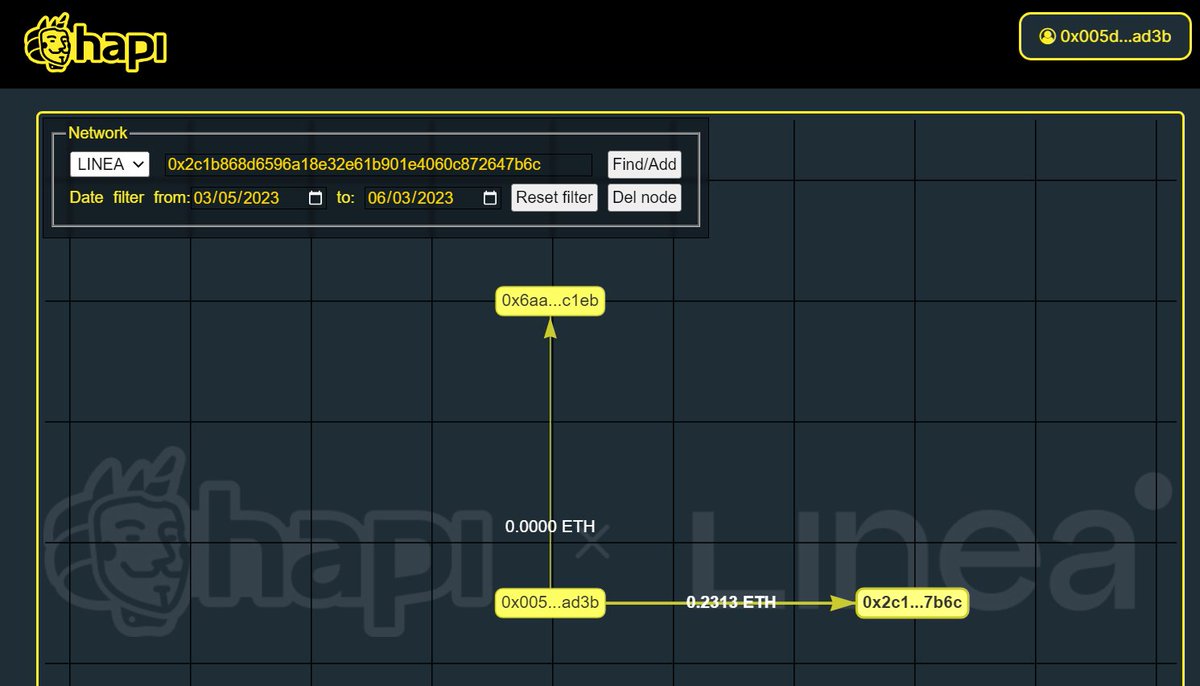Select the 0x2c1...7b6c node
Image resolution: width=1200 pixels, height=686 pixels.
click(911, 603)
